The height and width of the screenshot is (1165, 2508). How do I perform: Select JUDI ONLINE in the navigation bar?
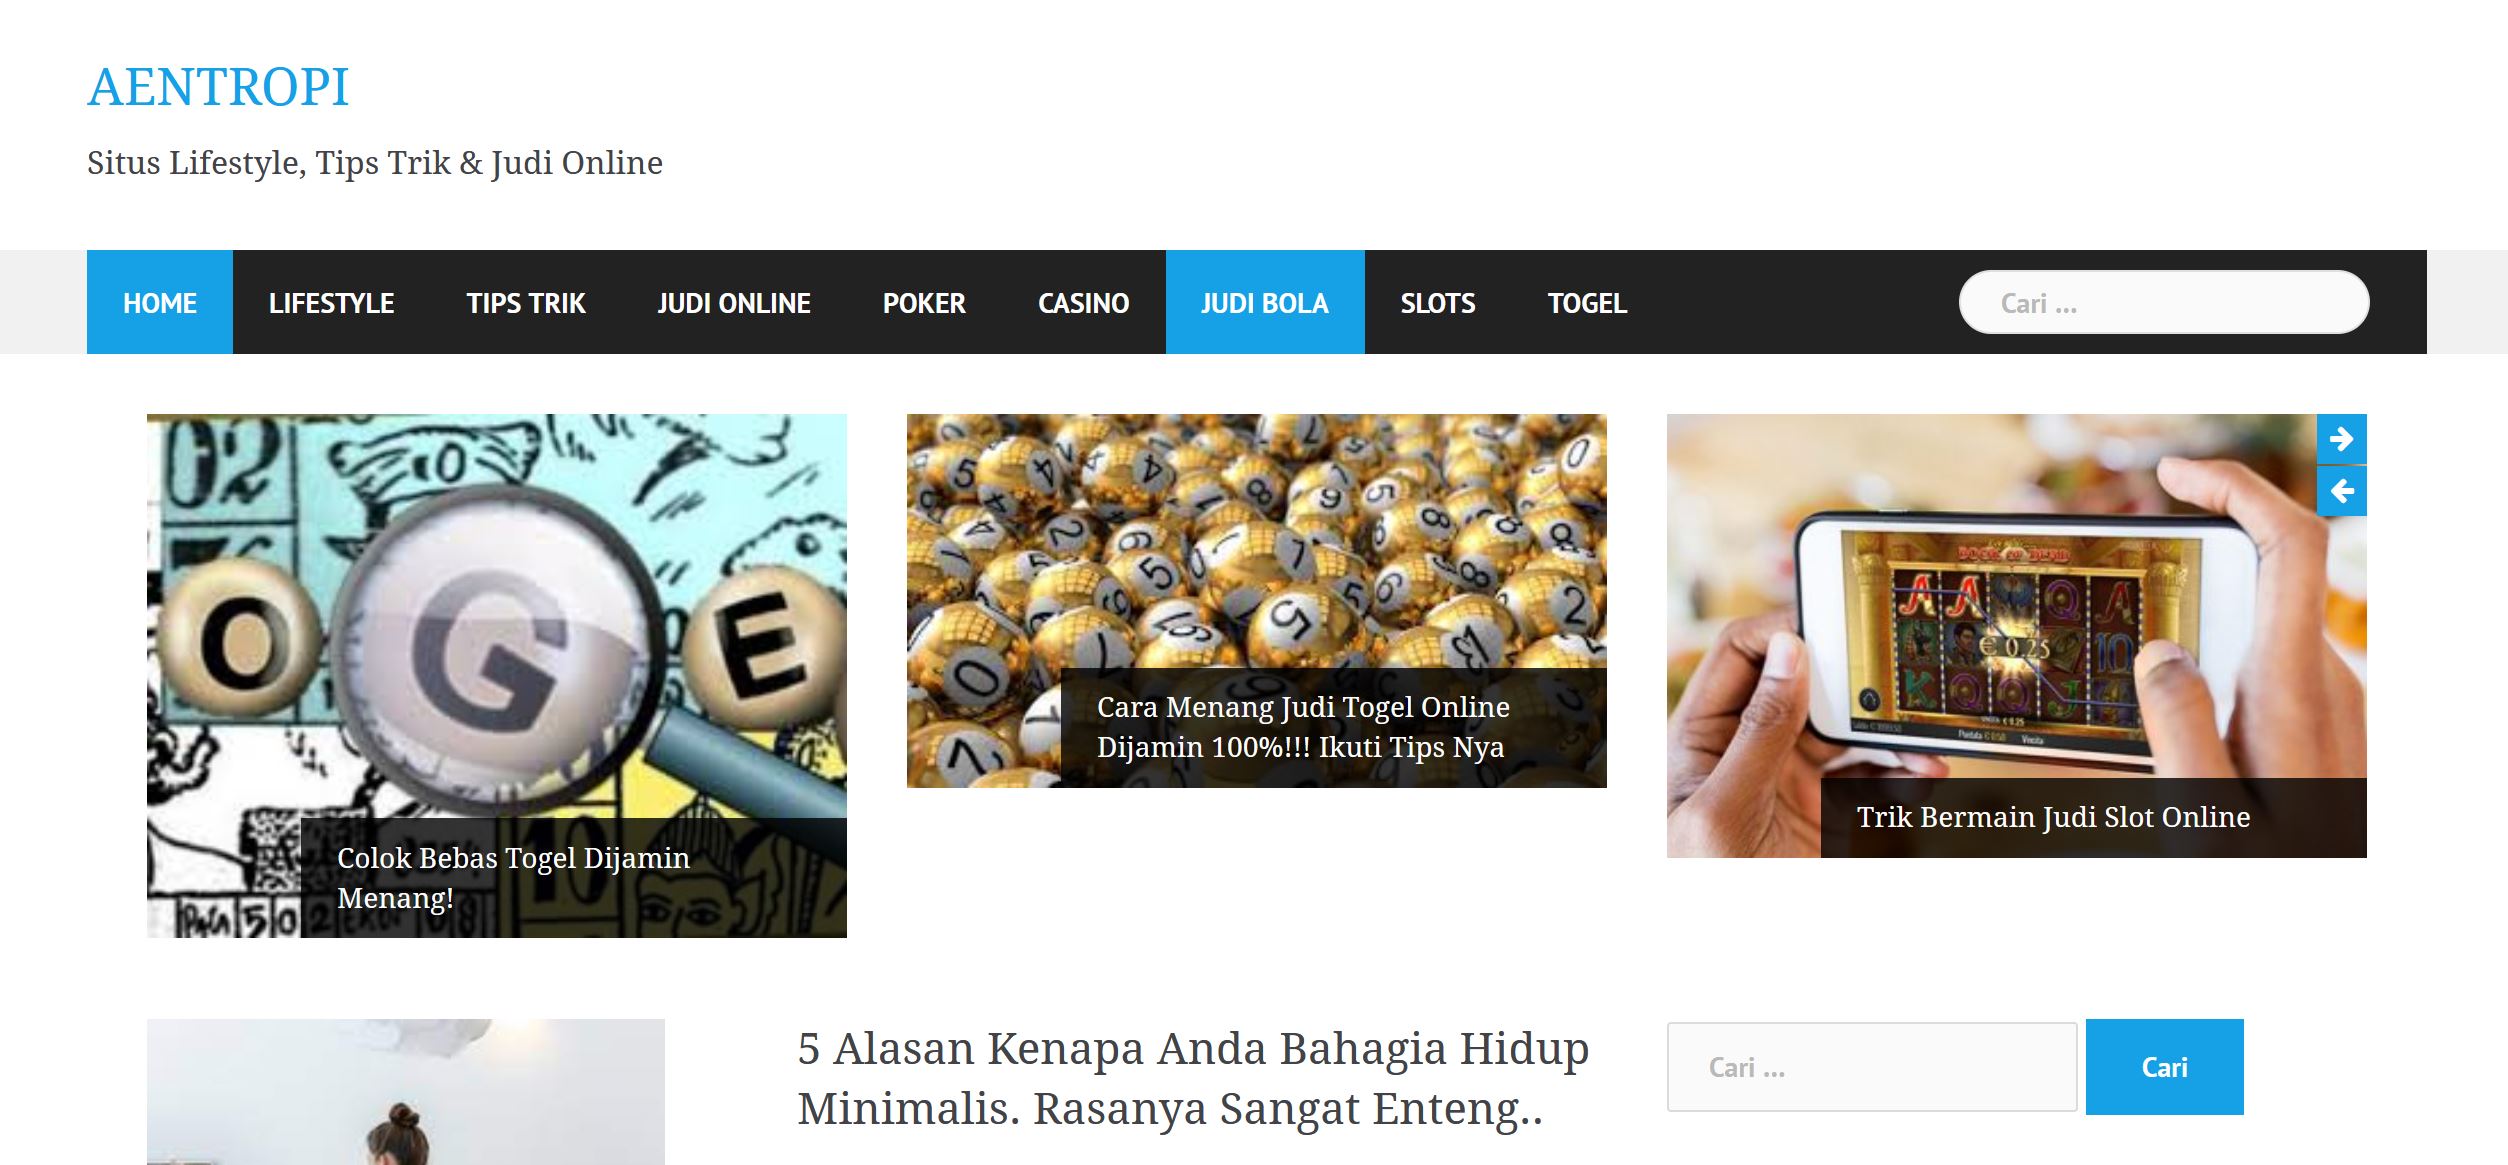[x=734, y=302]
